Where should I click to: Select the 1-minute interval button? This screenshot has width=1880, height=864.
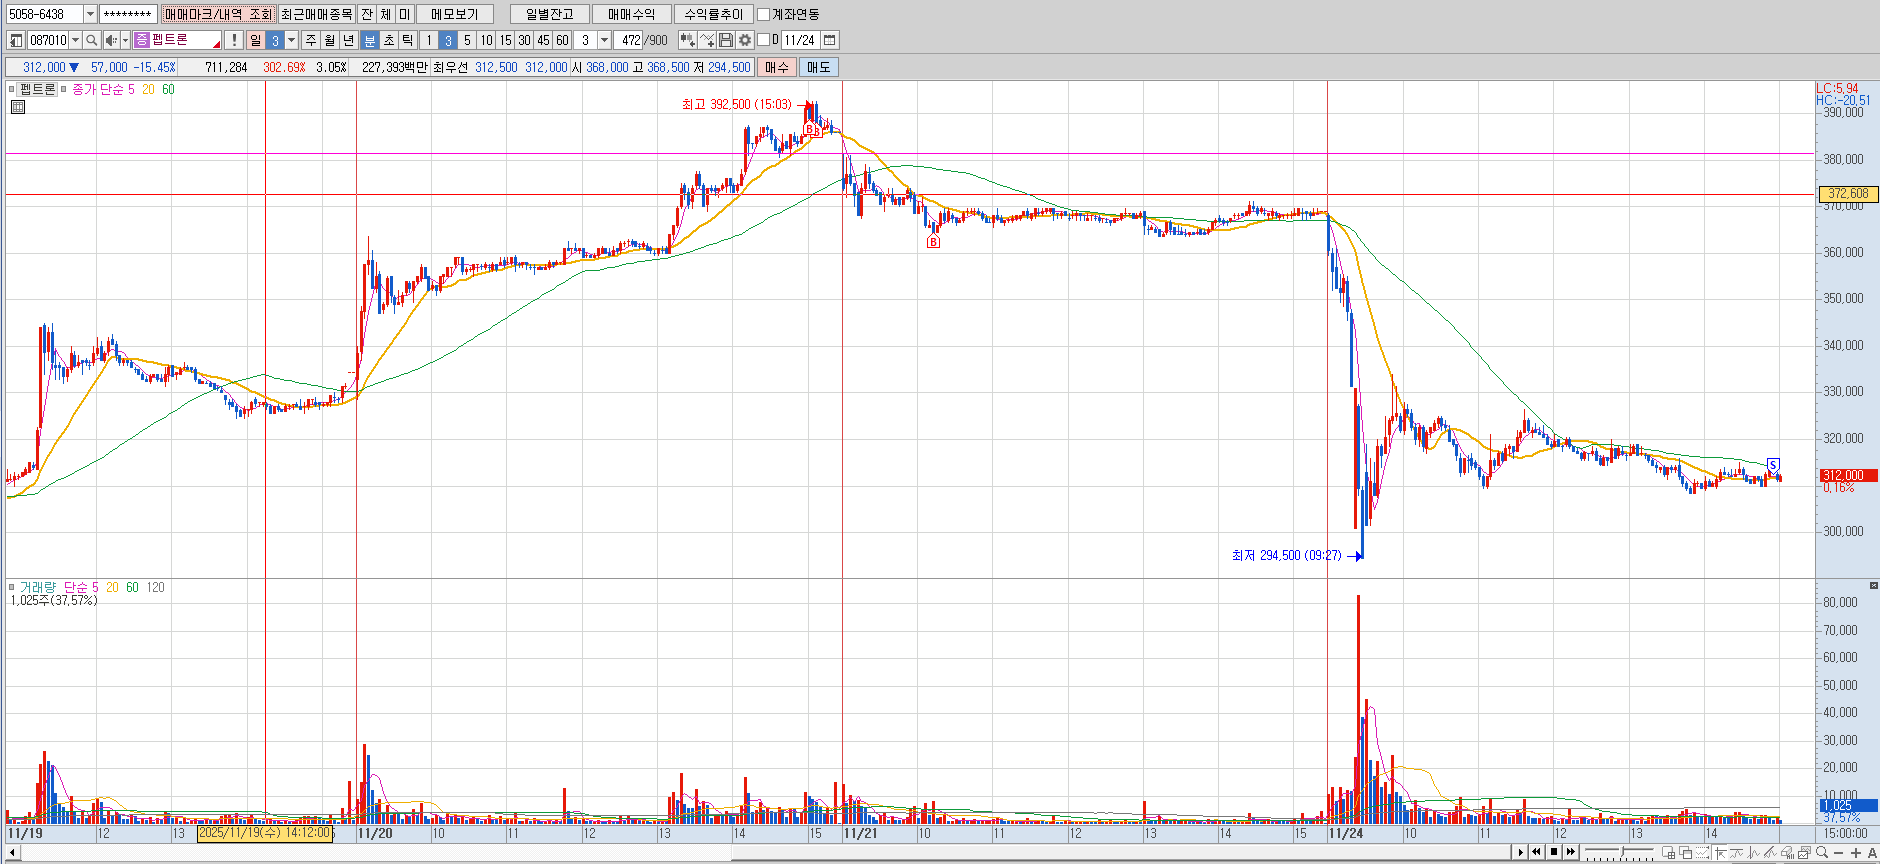[x=429, y=40]
